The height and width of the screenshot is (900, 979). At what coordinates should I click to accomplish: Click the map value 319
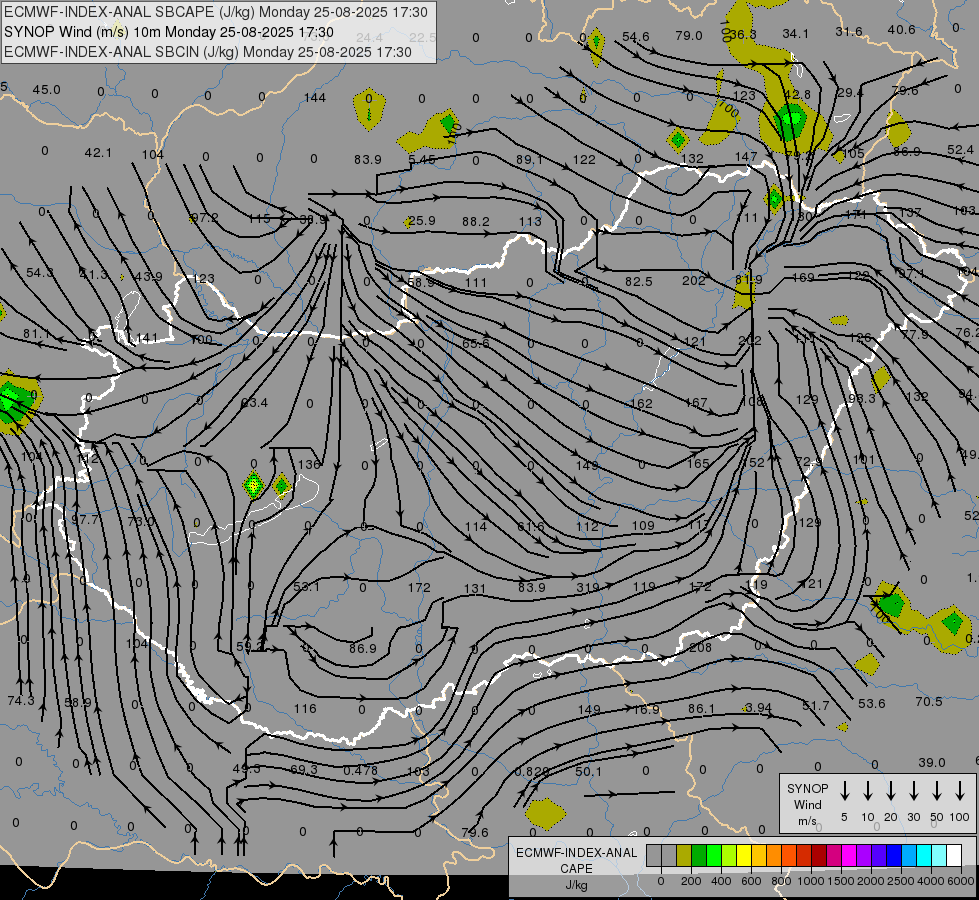click(587, 587)
